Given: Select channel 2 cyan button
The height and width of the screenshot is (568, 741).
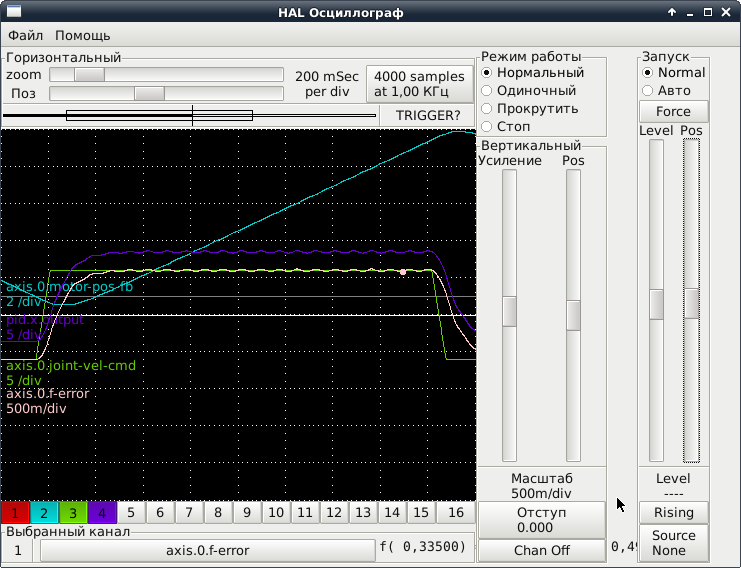Looking at the screenshot, I should tap(44, 513).
